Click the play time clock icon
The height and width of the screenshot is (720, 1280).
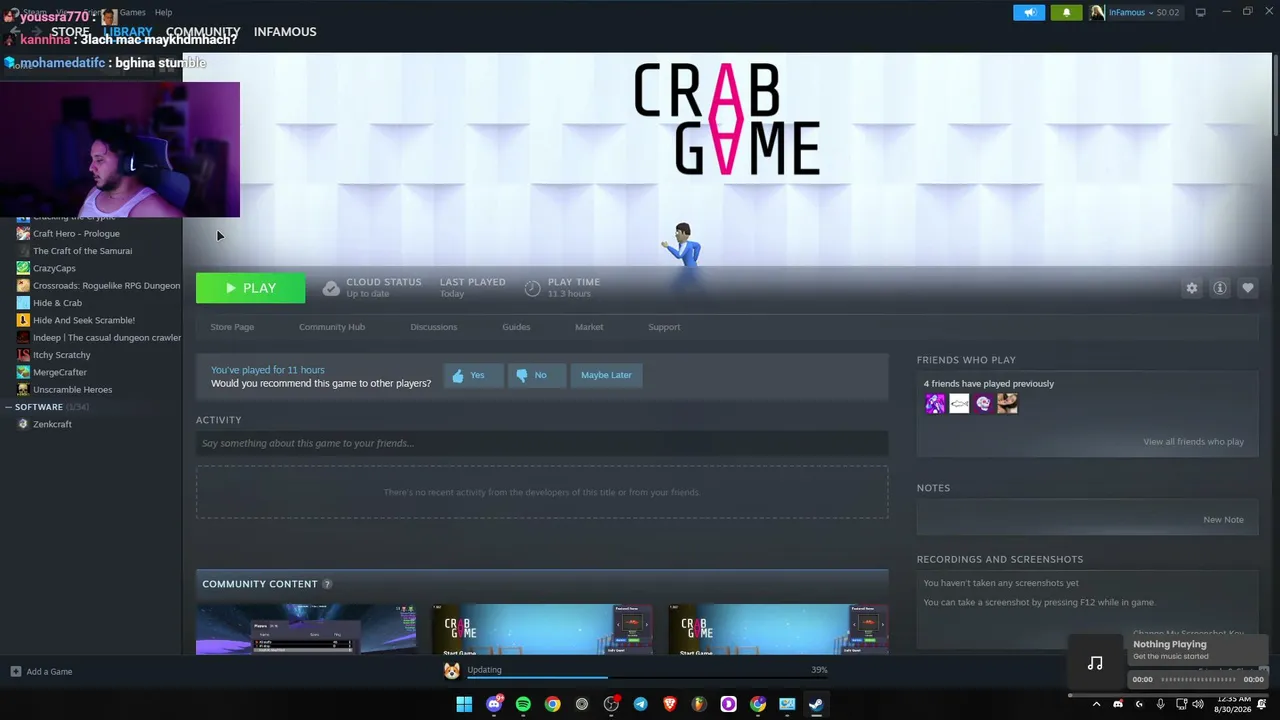tap(532, 288)
